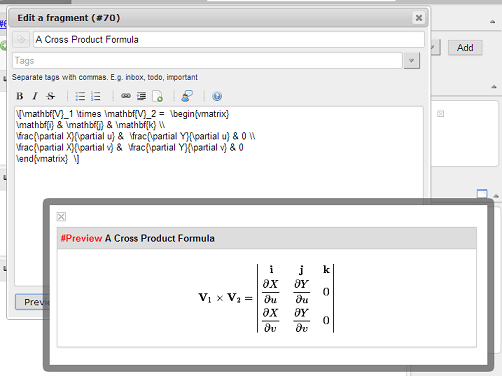Image resolution: width=502 pixels, height=376 pixels.
Task: Click the user chat bubble toolbar icon
Action: coord(187,96)
